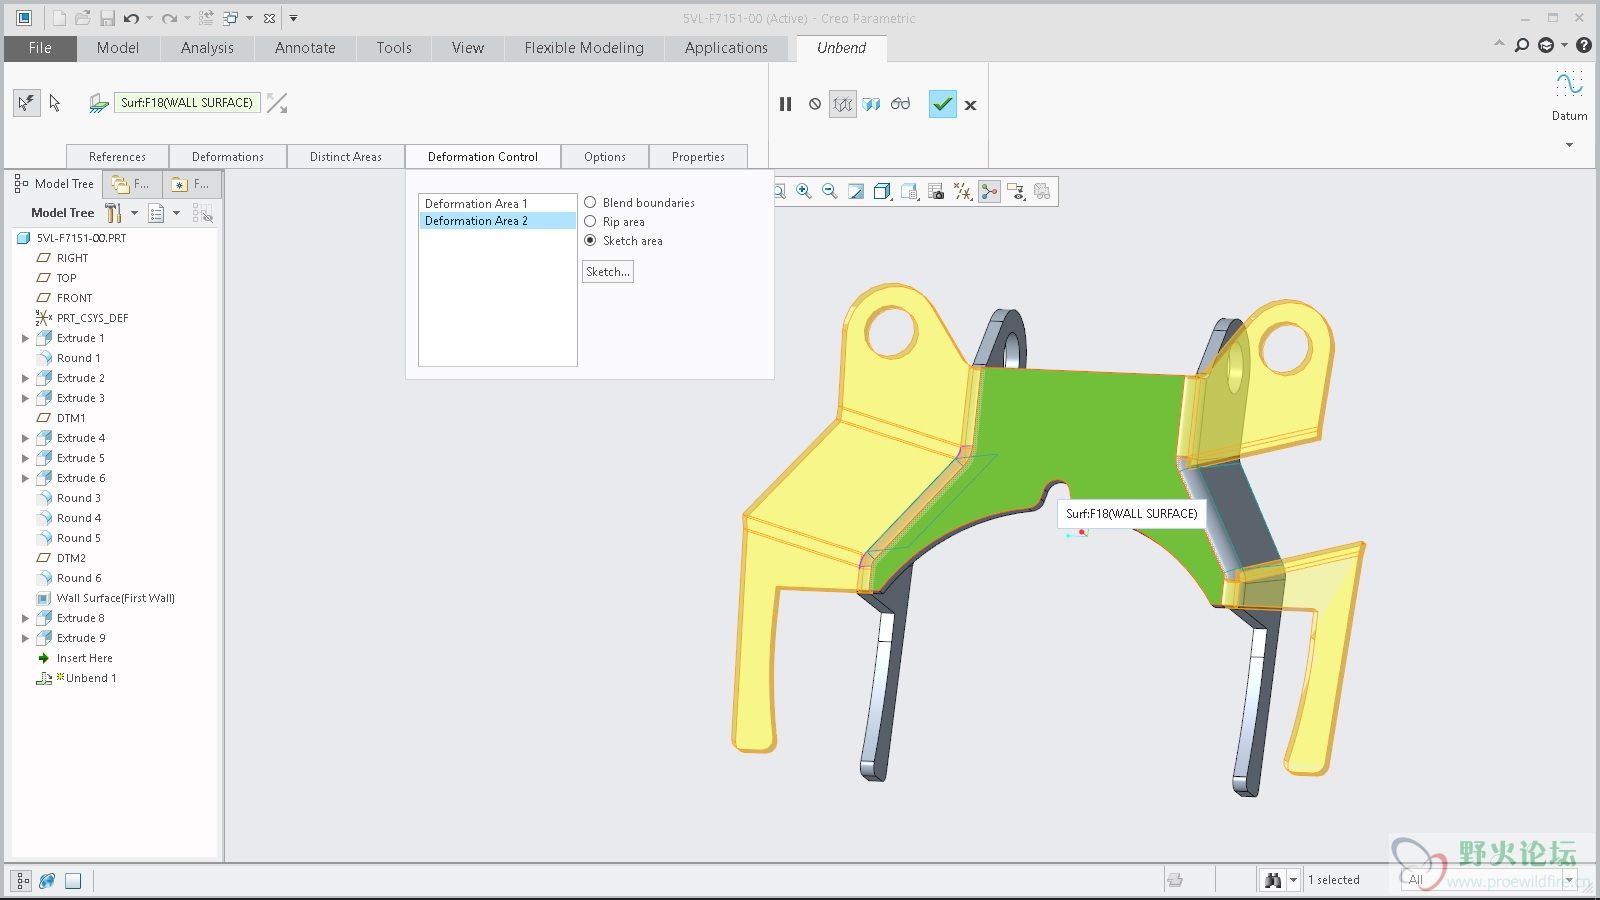1600x900 pixels.
Task: Click the search magnifier icon near the Help icon
Action: pos(1522,45)
